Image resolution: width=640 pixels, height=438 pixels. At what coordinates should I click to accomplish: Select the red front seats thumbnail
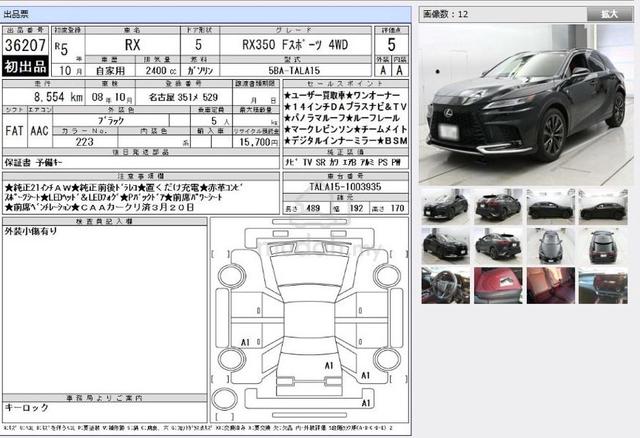point(498,285)
